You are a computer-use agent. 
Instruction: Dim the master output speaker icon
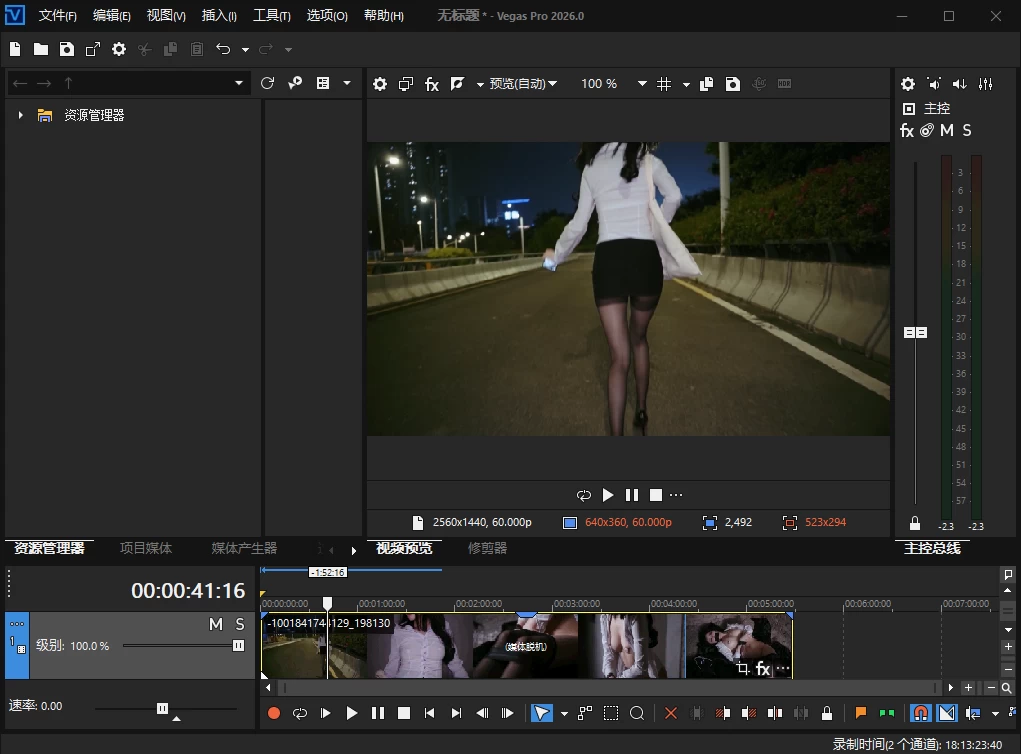[x=960, y=84]
